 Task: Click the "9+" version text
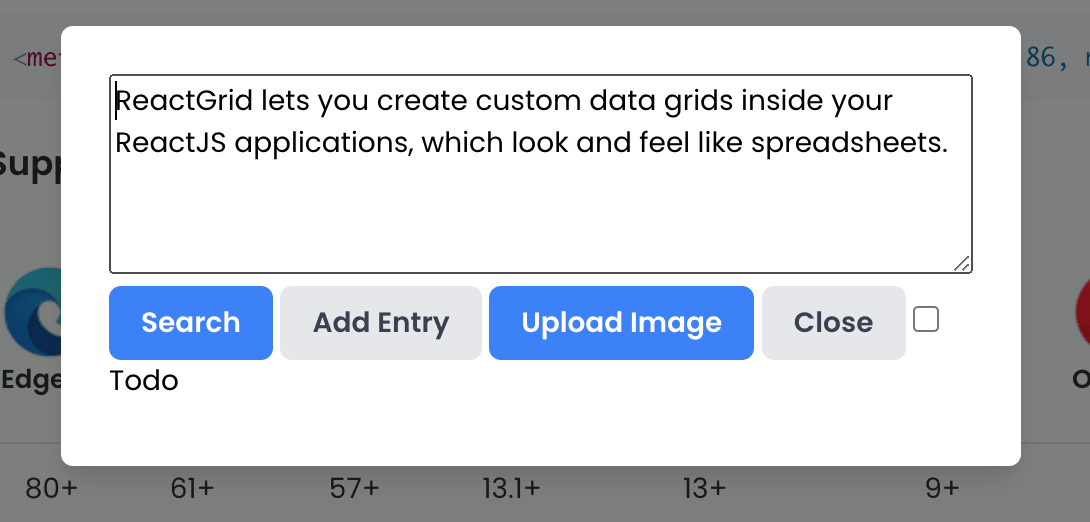click(942, 489)
